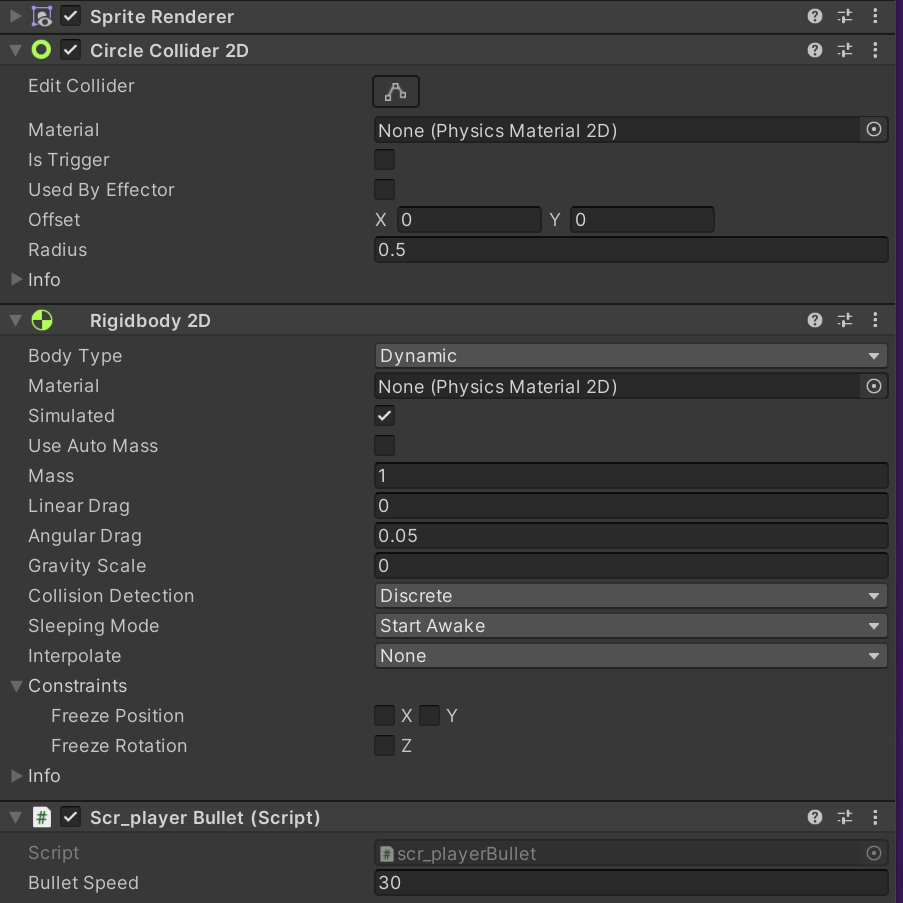This screenshot has width=903, height=903.
Task: Open the Sleeping Mode dropdown
Action: [630, 626]
